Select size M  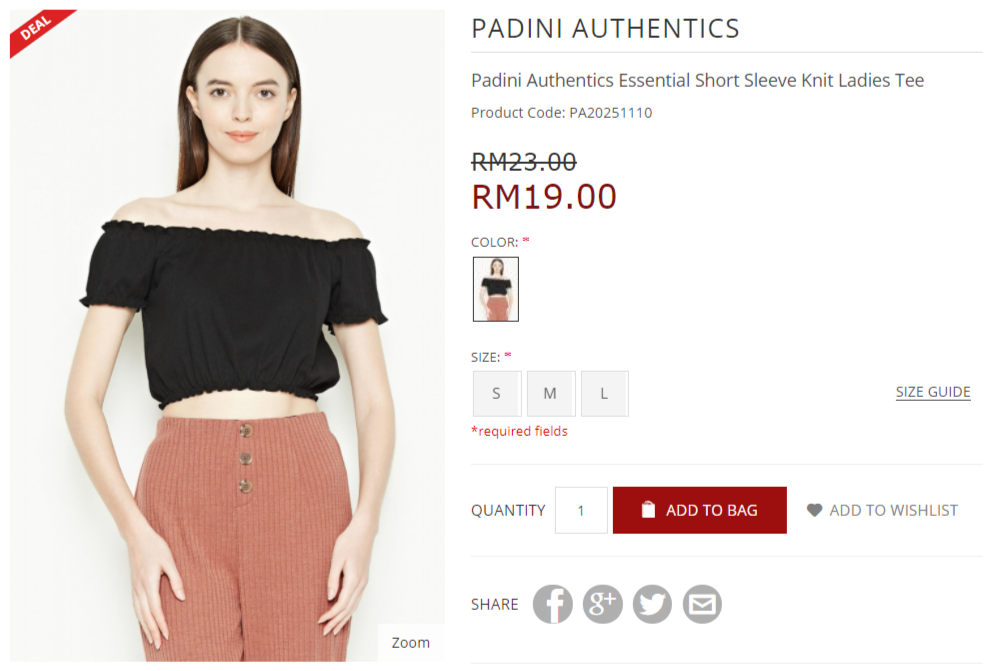tap(551, 394)
